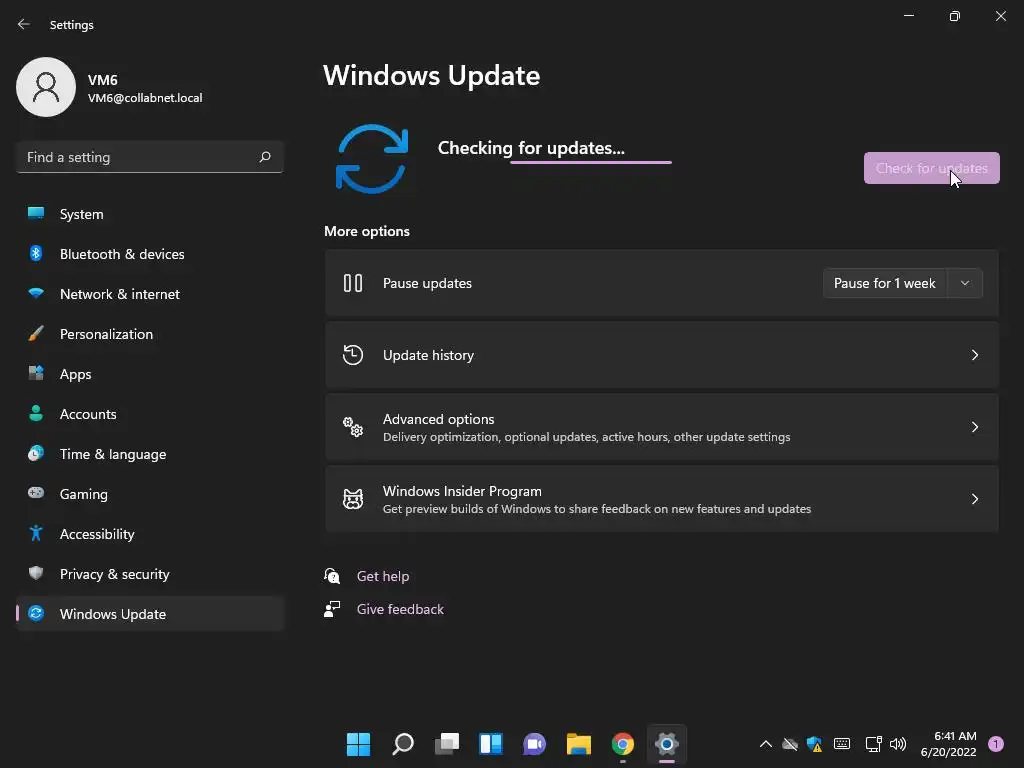The height and width of the screenshot is (768, 1024).
Task: Click the Give feedback person icon
Action: click(x=332, y=609)
